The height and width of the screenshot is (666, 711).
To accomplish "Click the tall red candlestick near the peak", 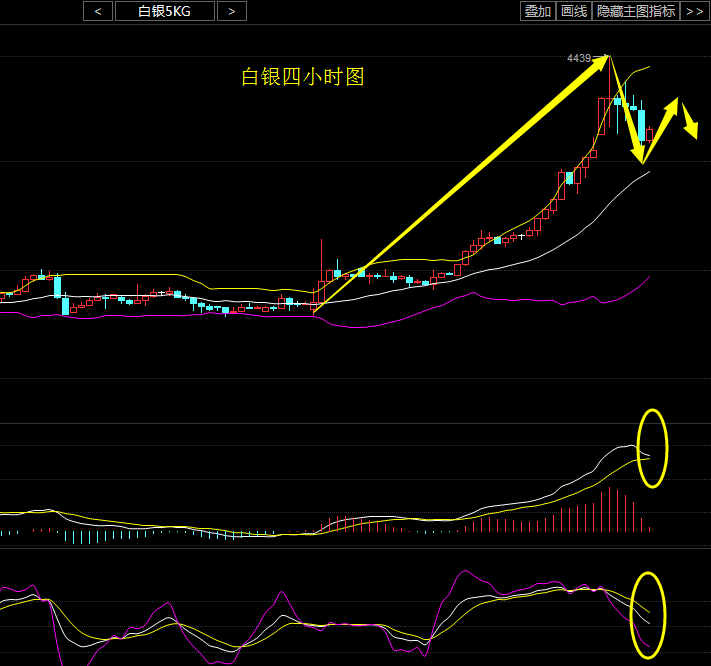I will [603, 115].
